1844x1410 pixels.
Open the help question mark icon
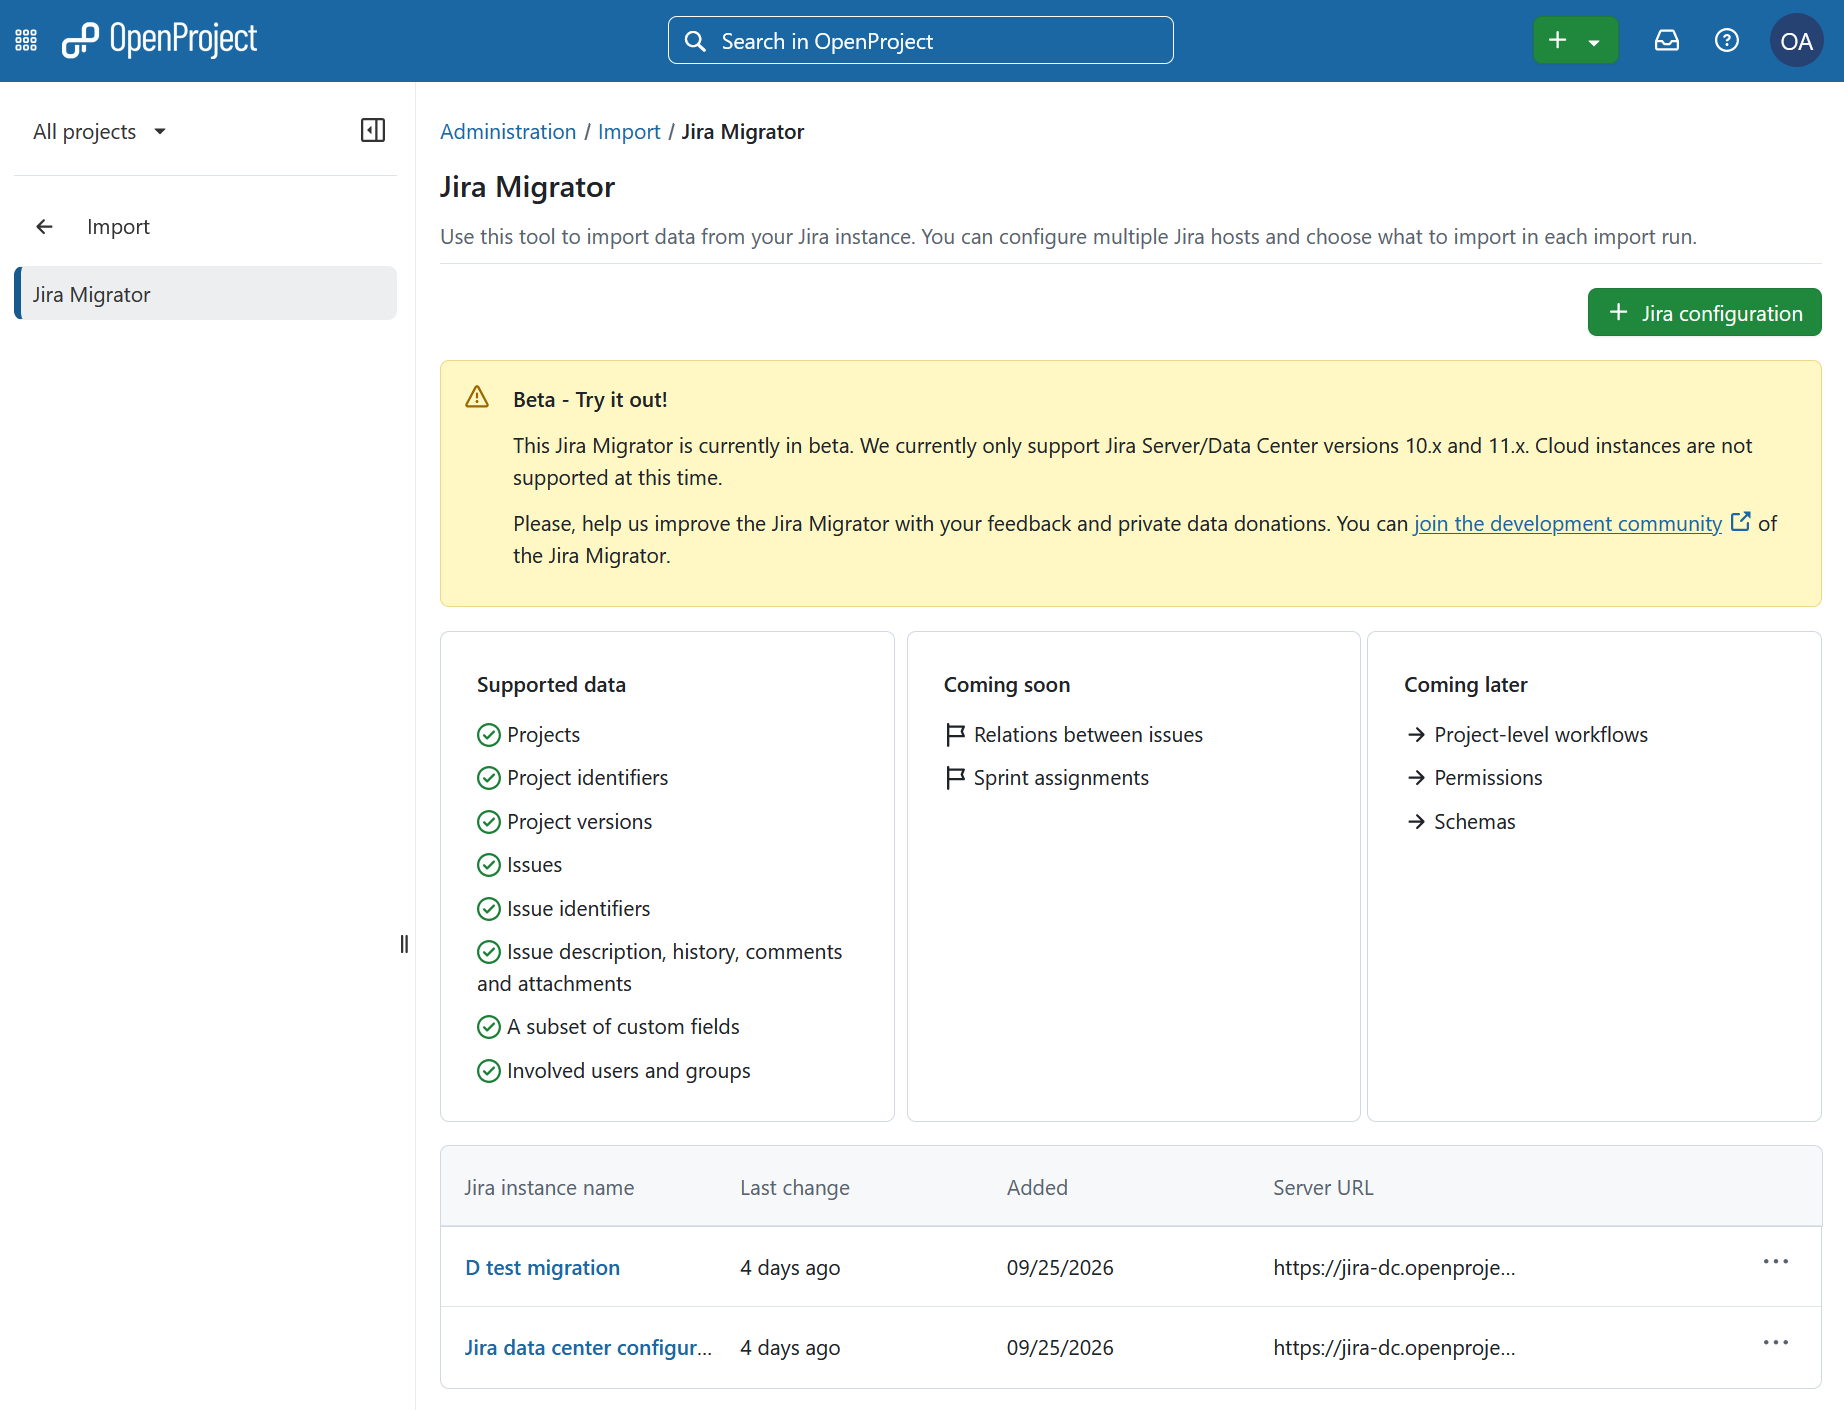click(x=1727, y=41)
